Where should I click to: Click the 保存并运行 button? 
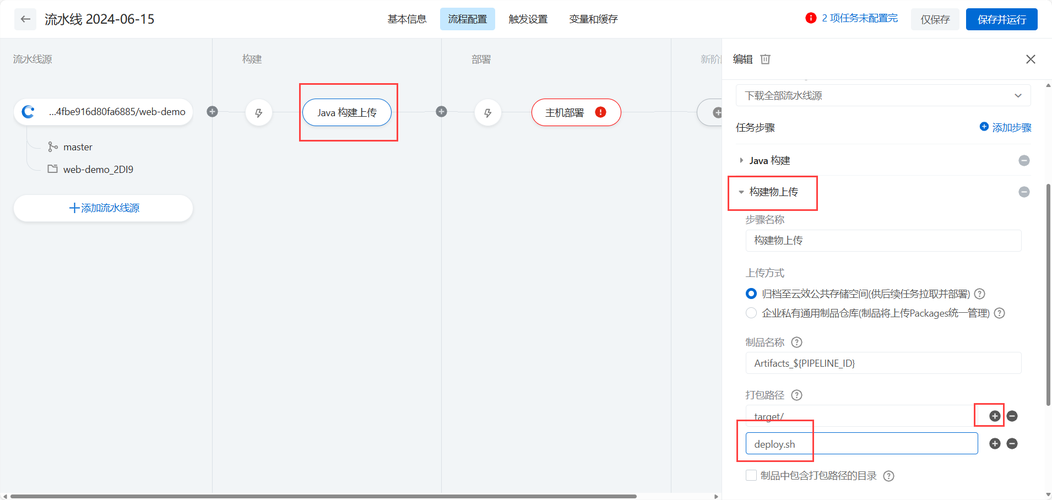(x=1002, y=19)
